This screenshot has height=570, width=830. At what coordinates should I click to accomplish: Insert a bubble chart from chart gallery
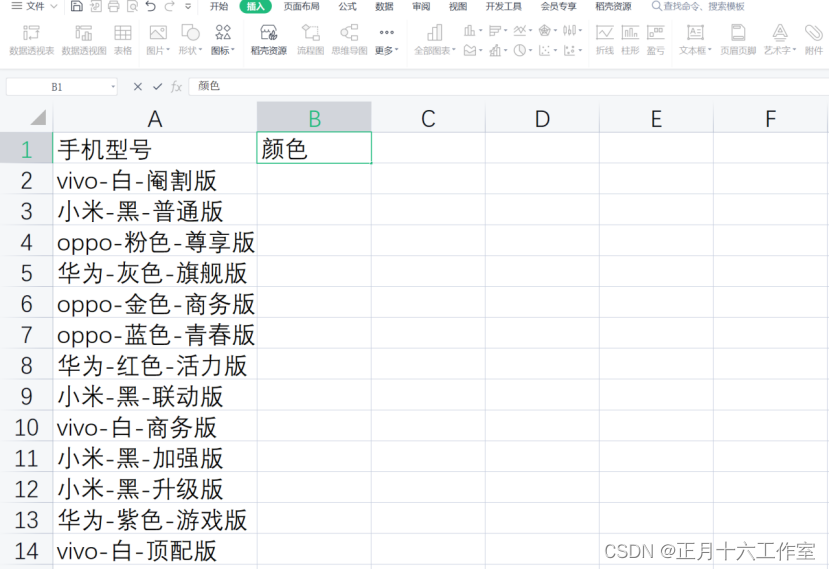coord(572,50)
